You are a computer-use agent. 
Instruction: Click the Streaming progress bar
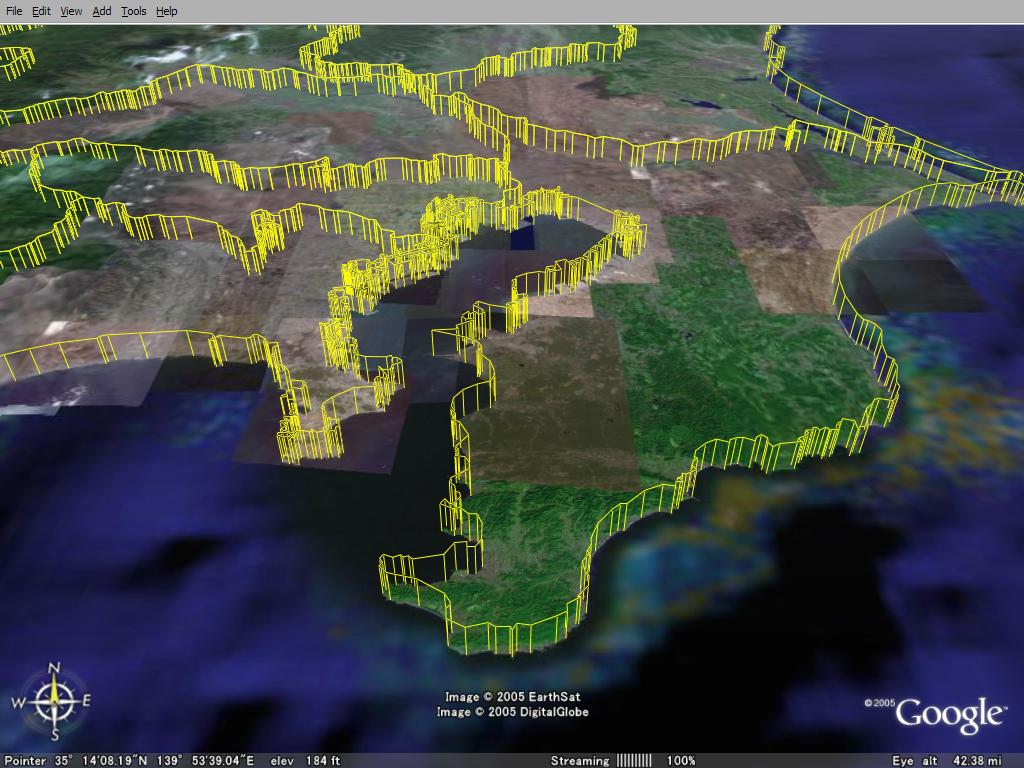pyautogui.click(x=634, y=760)
